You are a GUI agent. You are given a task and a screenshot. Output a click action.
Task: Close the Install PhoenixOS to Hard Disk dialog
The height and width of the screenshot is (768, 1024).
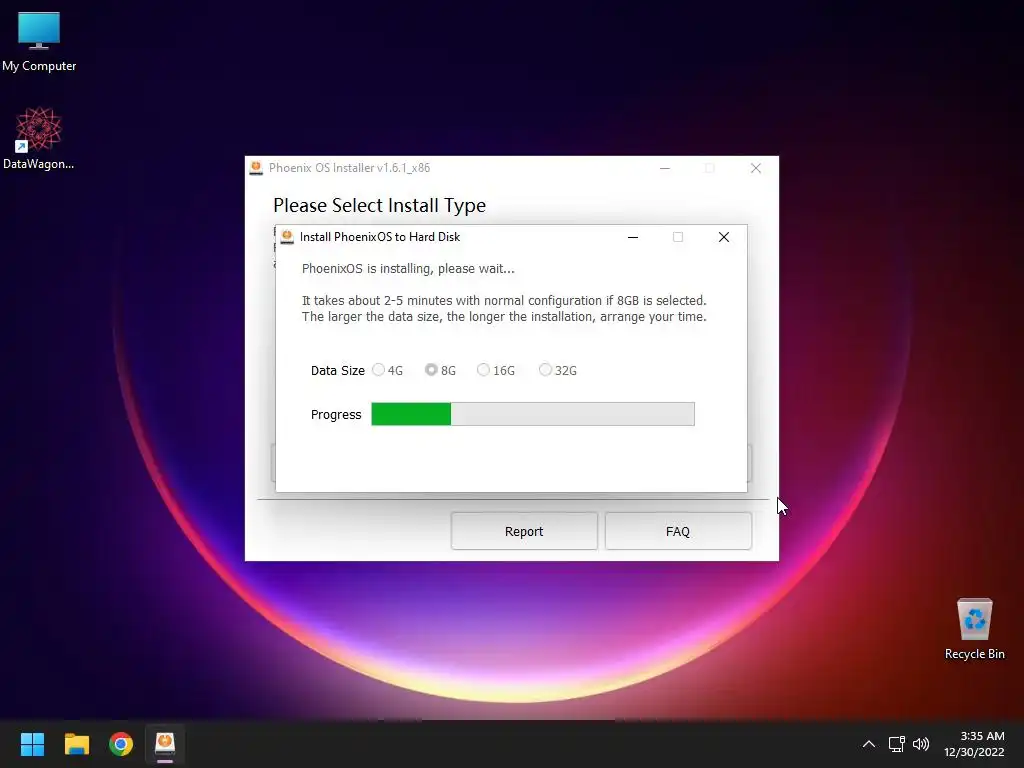pos(724,237)
